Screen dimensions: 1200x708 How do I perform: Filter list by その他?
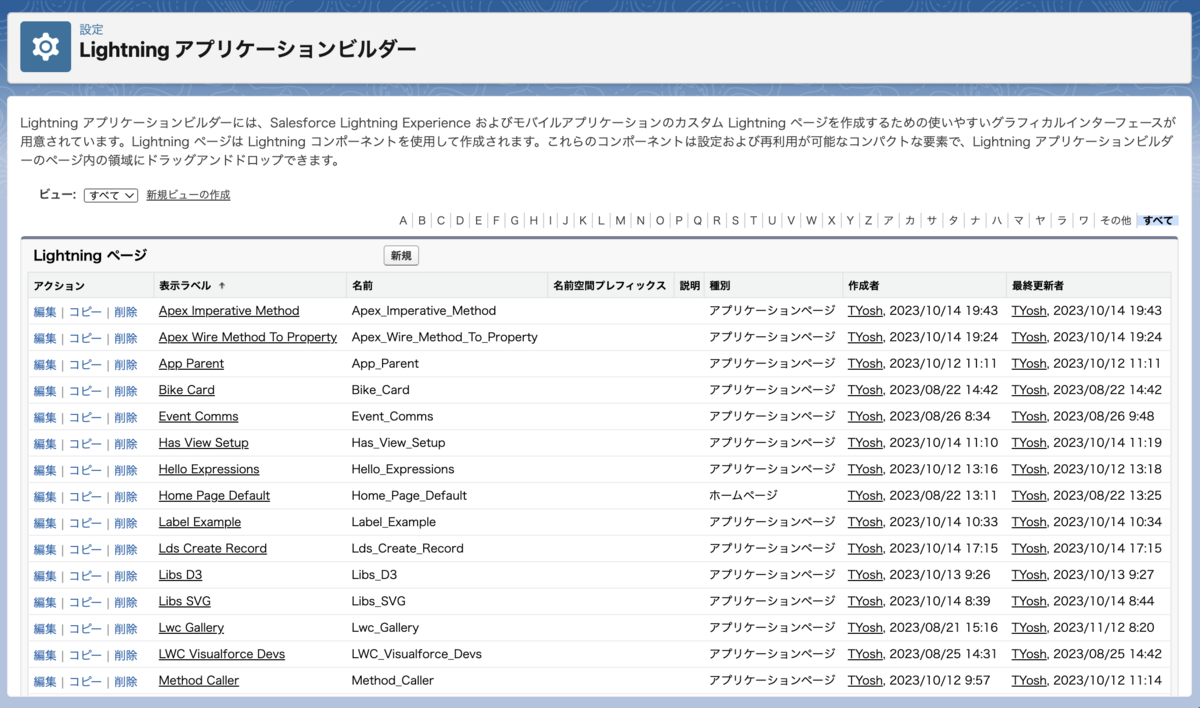coord(1115,220)
